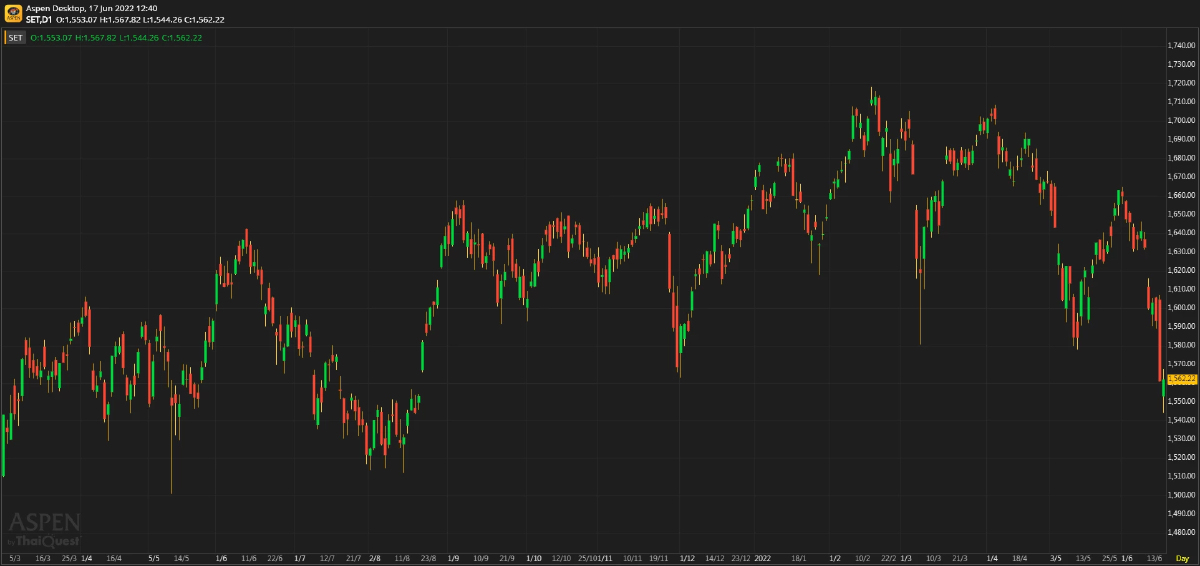Click the 23/8 date on time axis
The height and width of the screenshot is (566, 1200).
click(x=429, y=558)
